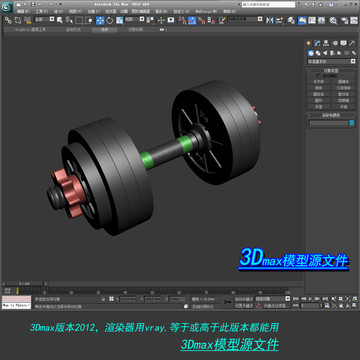The image size is (360, 360).
Task: Select the Shapes category icon
Action: (x=318, y=53)
